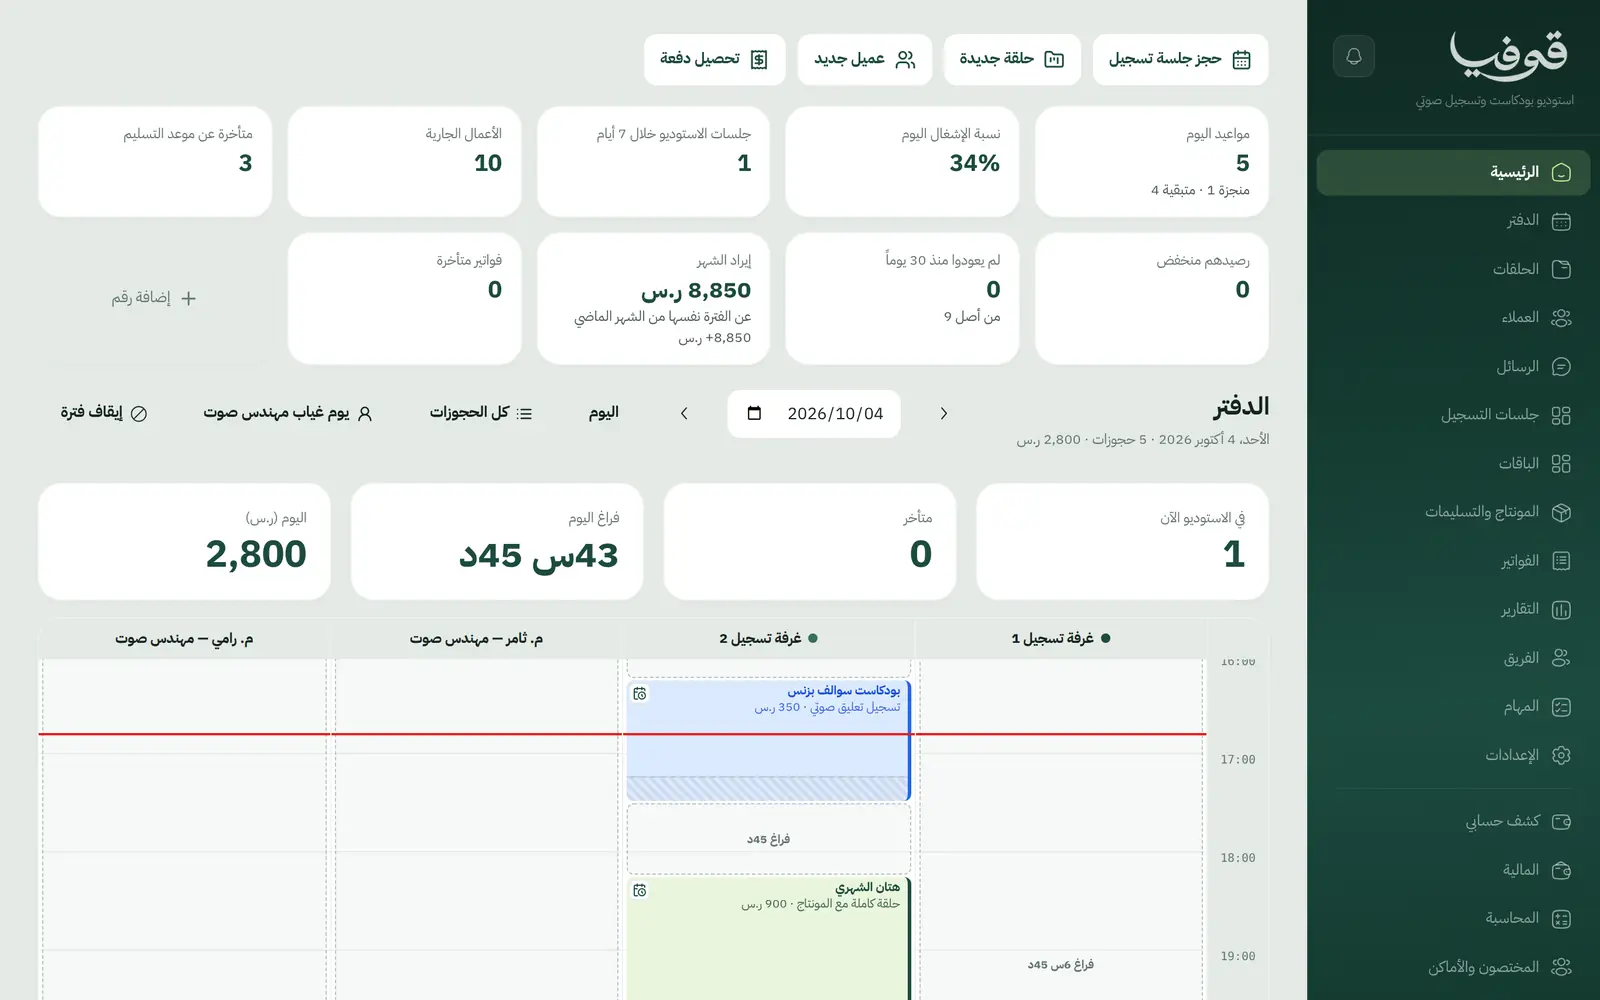The height and width of the screenshot is (1000, 1600).
Task: Click في الاستوديو الآن card
Action: tap(1122, 542)
